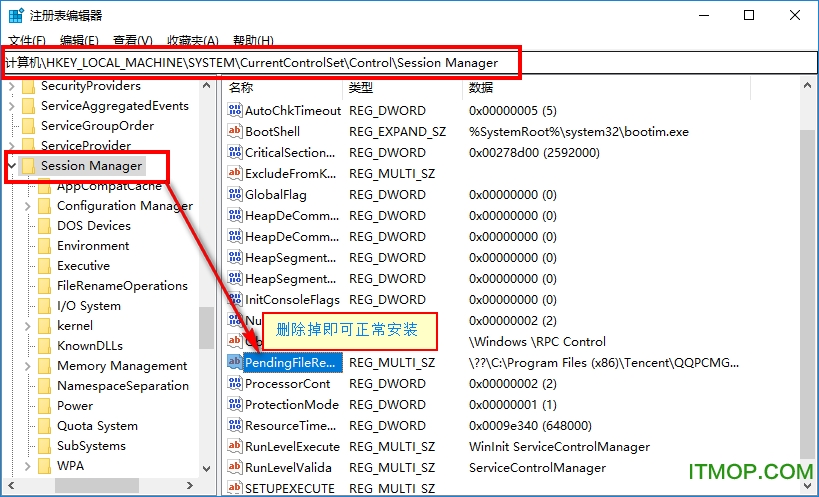Click the AutoChkTimeout DWORD value icon
This screenshot has height=497, width=819.
tap(235, 111)
